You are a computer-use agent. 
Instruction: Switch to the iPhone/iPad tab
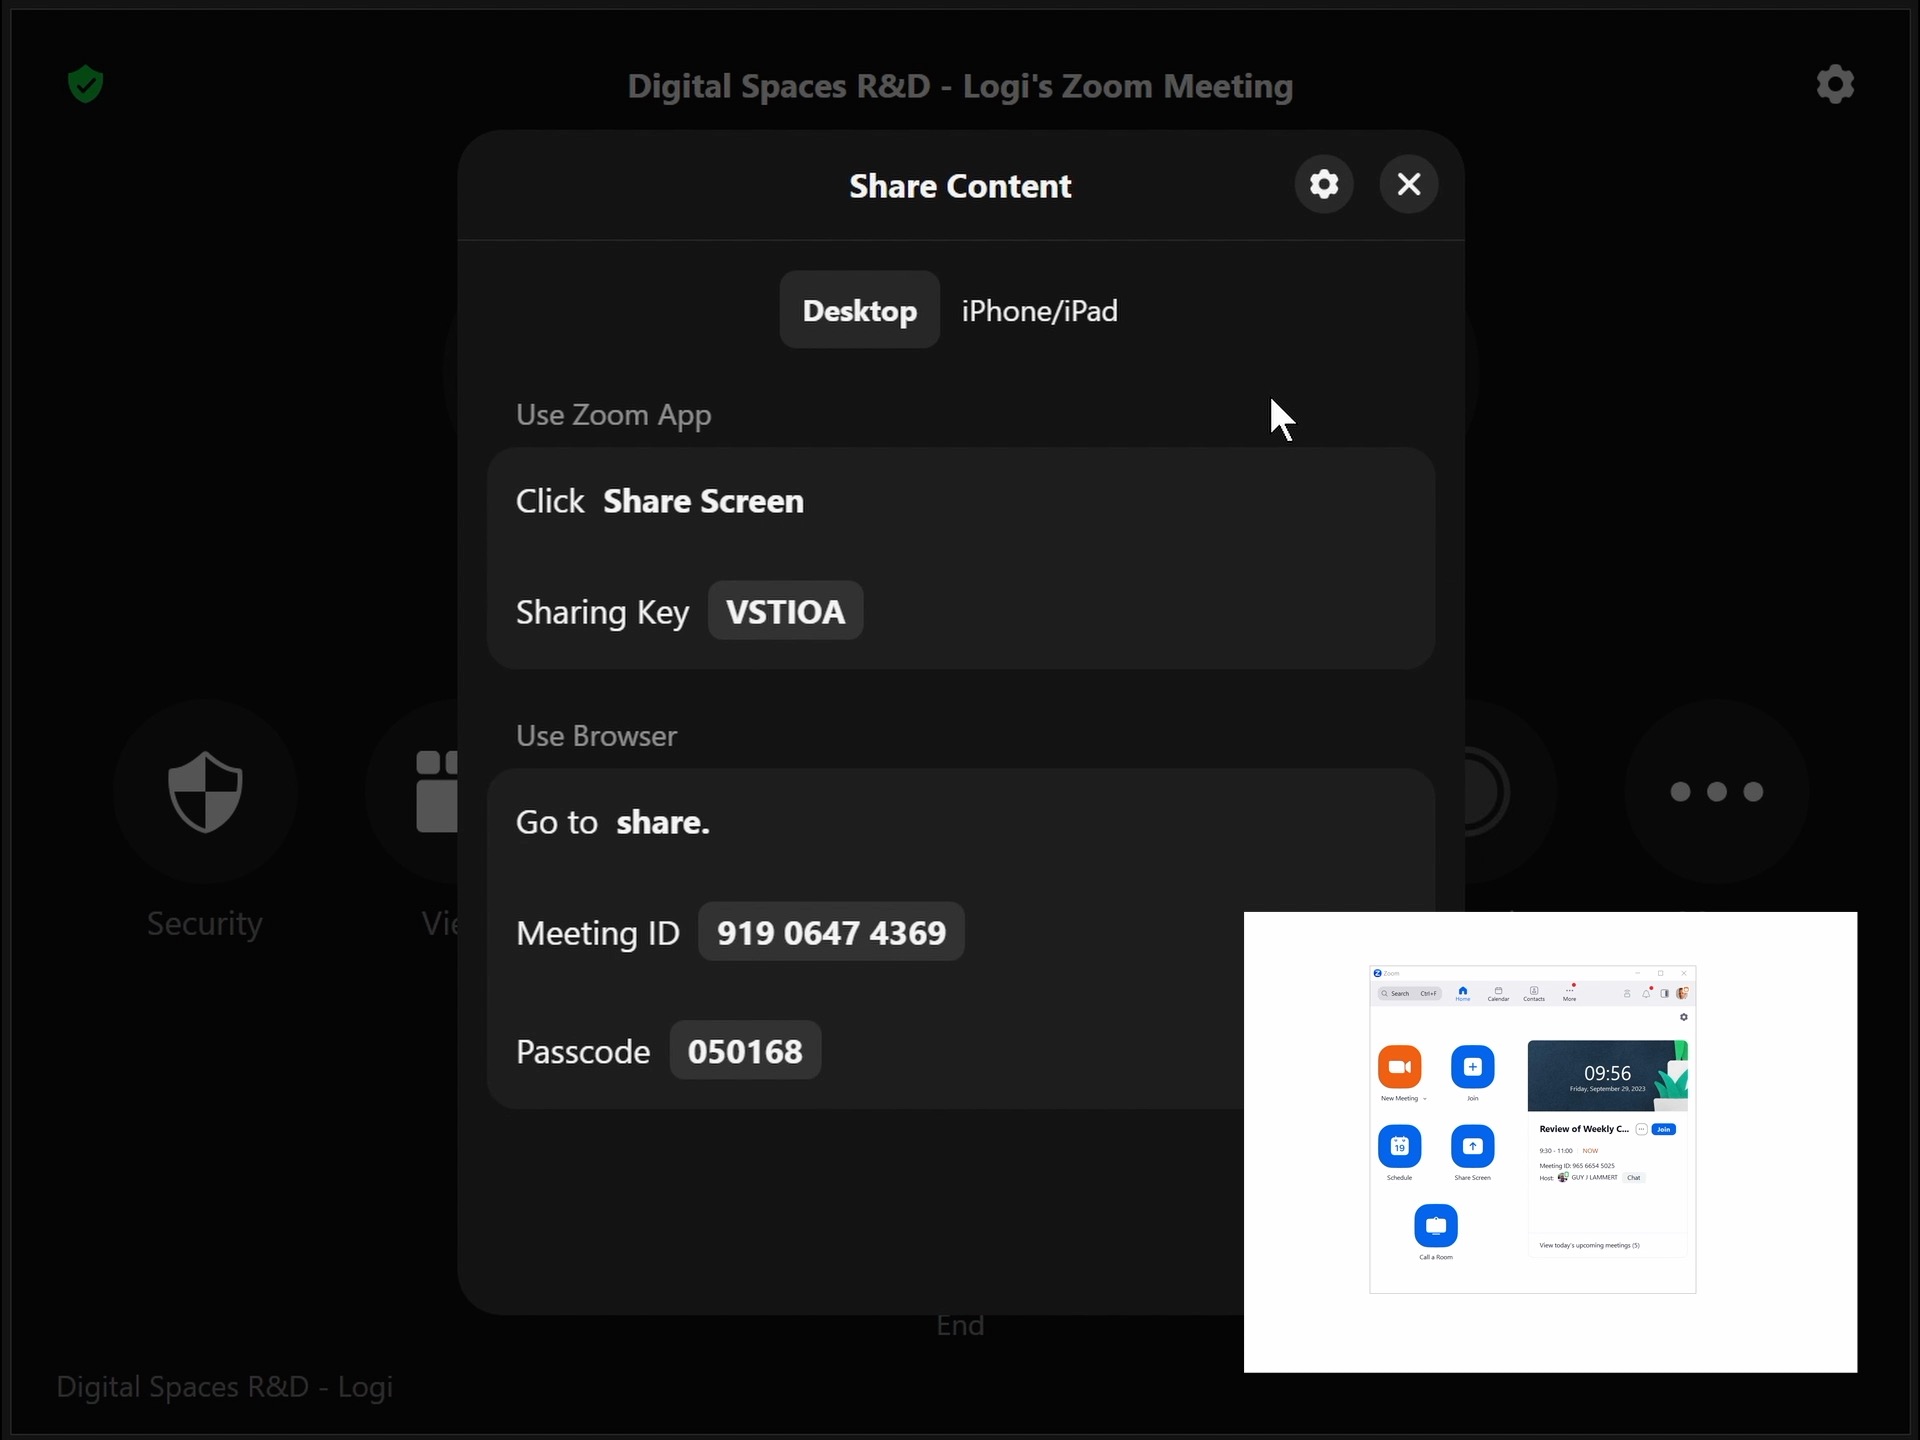[x=1039, y=310]
